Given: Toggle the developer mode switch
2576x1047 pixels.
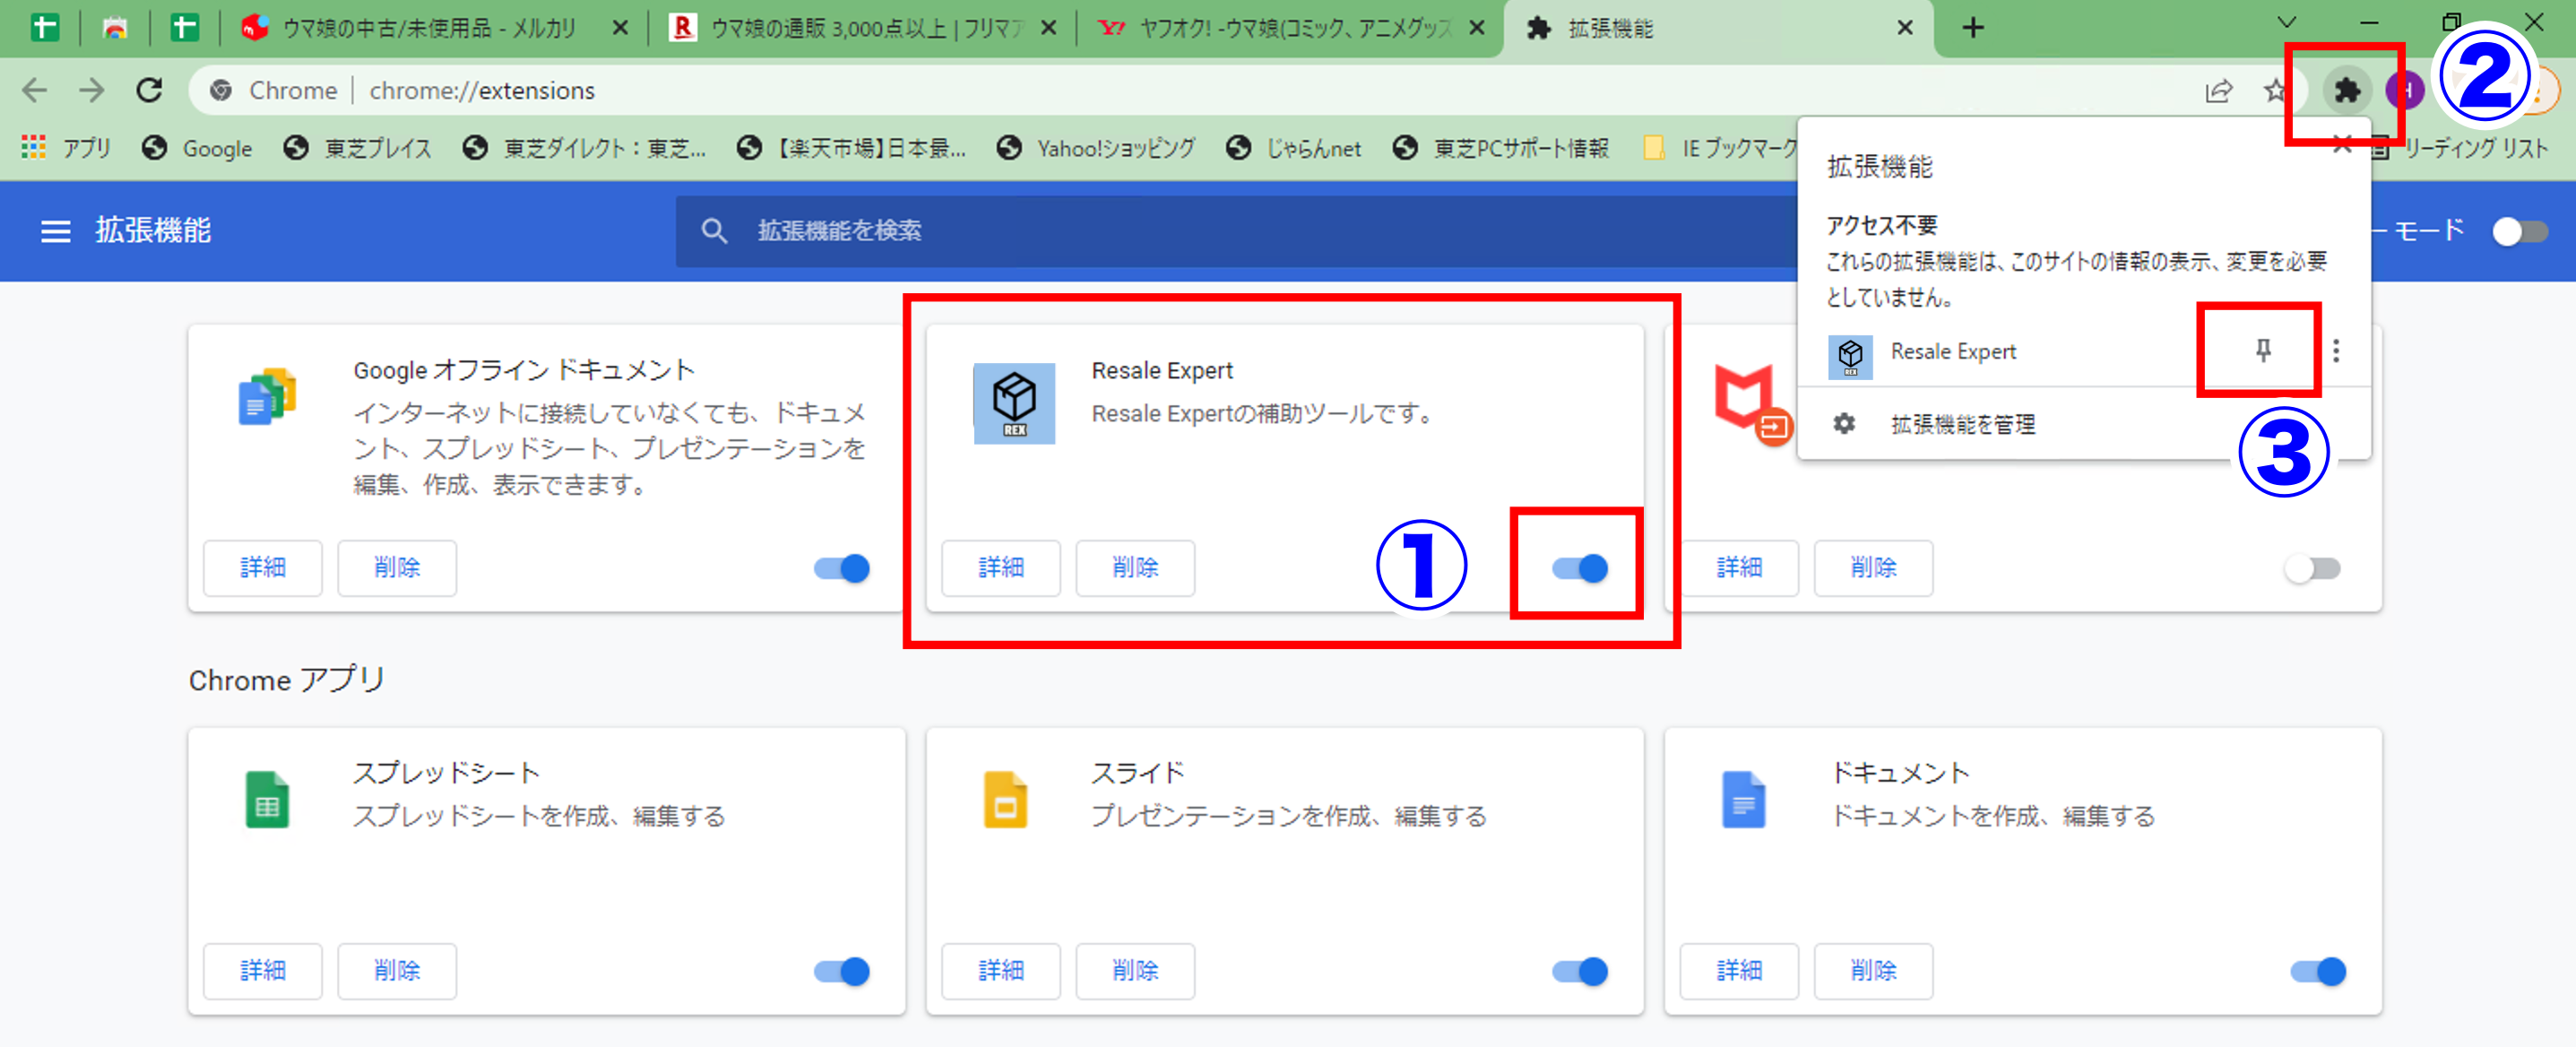Looking at the screenshot, I should tap(2519, 231).
